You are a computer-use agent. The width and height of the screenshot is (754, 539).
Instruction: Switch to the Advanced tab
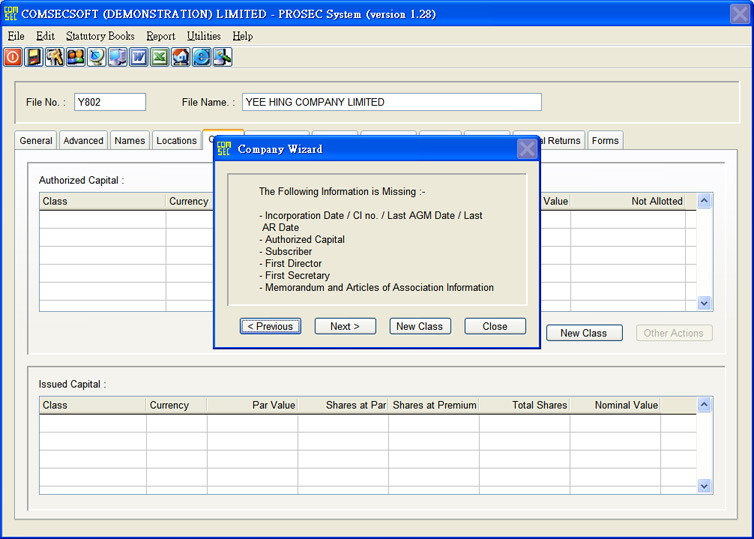click(83, 141)
